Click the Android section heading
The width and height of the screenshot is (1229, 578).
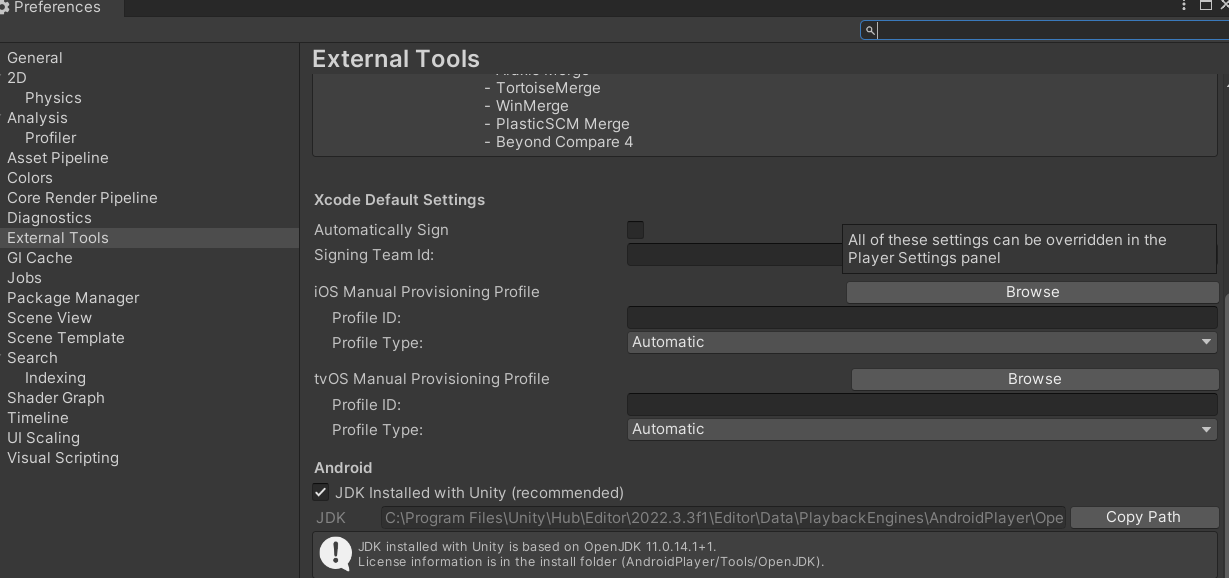[343, 468]
